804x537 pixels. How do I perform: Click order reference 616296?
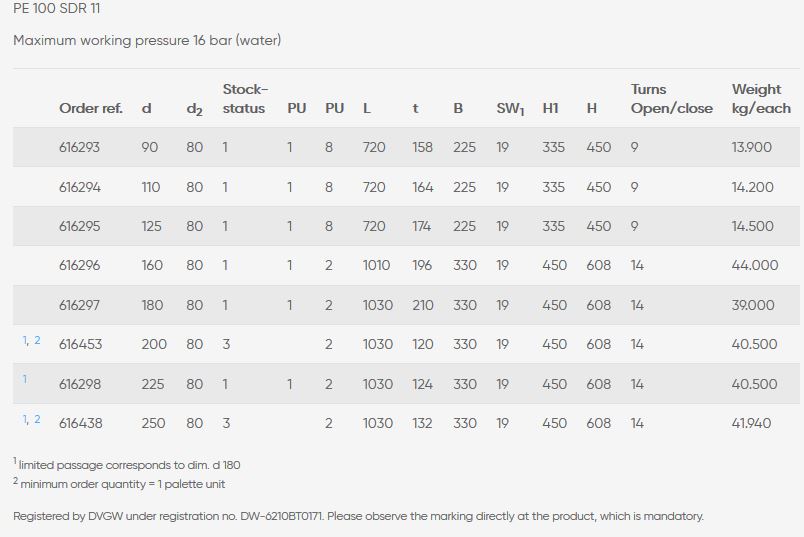coord(80,265)
